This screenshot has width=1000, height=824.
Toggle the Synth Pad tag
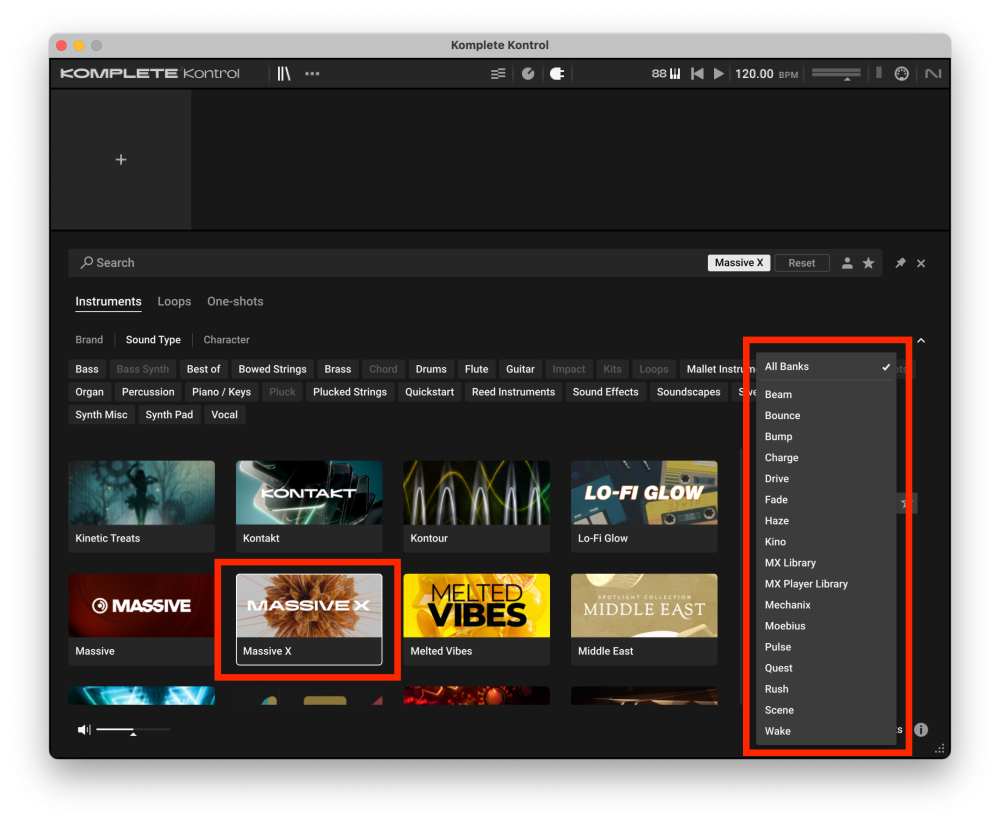click(169, 415)
